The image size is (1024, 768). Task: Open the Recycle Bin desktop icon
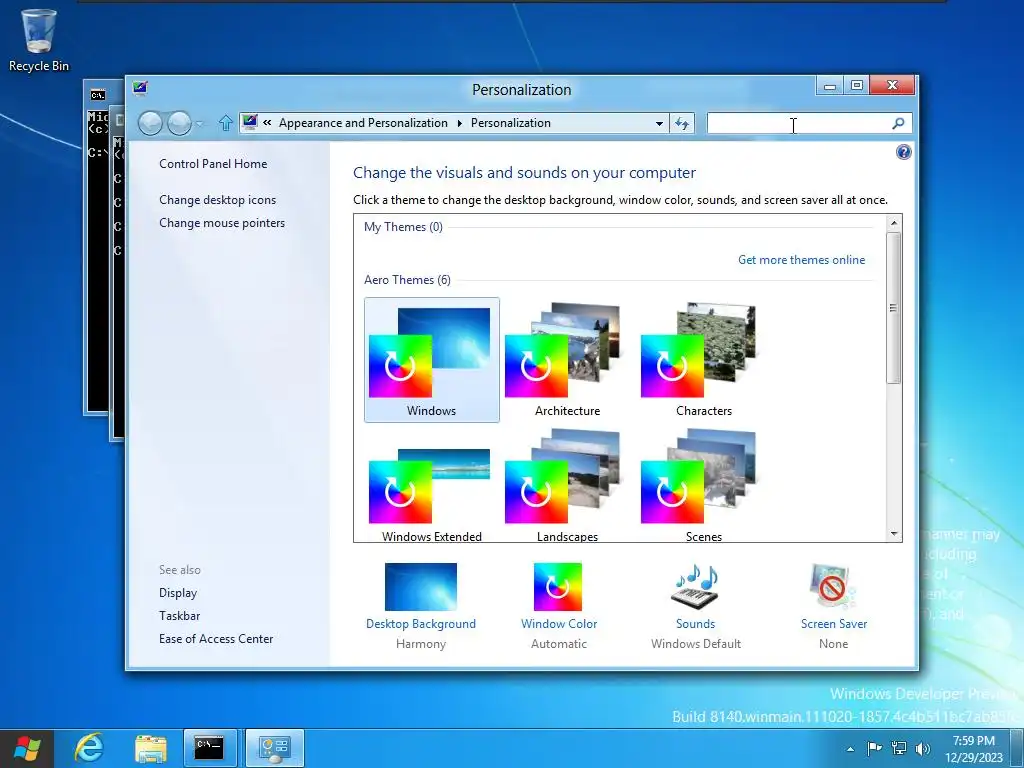(x=39, y=40)
